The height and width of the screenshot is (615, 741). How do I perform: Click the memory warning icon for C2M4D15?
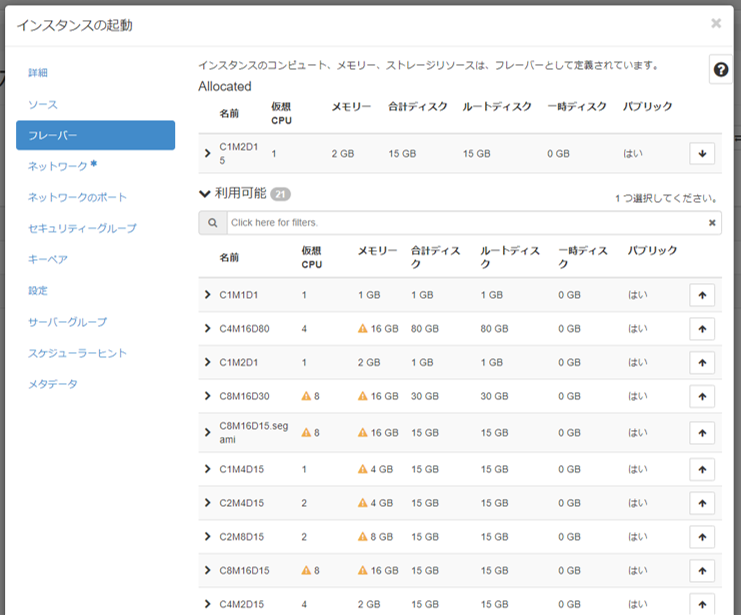(x=362, y=503)
